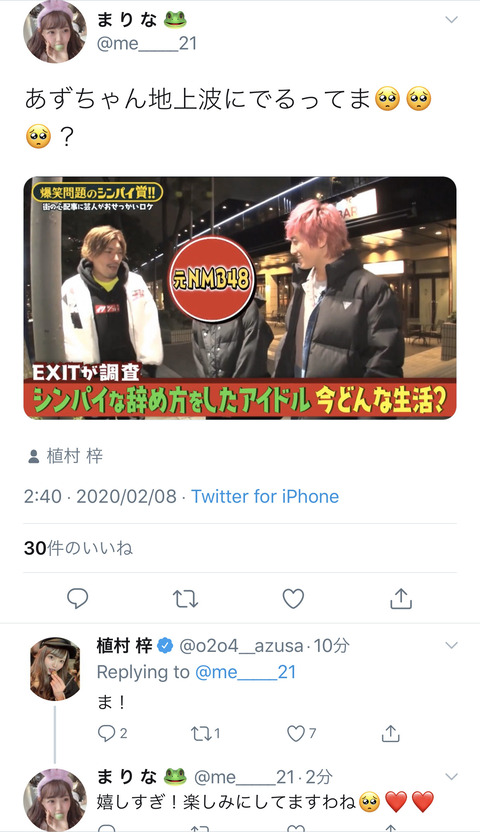Open 植村 梓's profile avatar in reply
This screenshot has width=480, height=832.
(55, 669)
